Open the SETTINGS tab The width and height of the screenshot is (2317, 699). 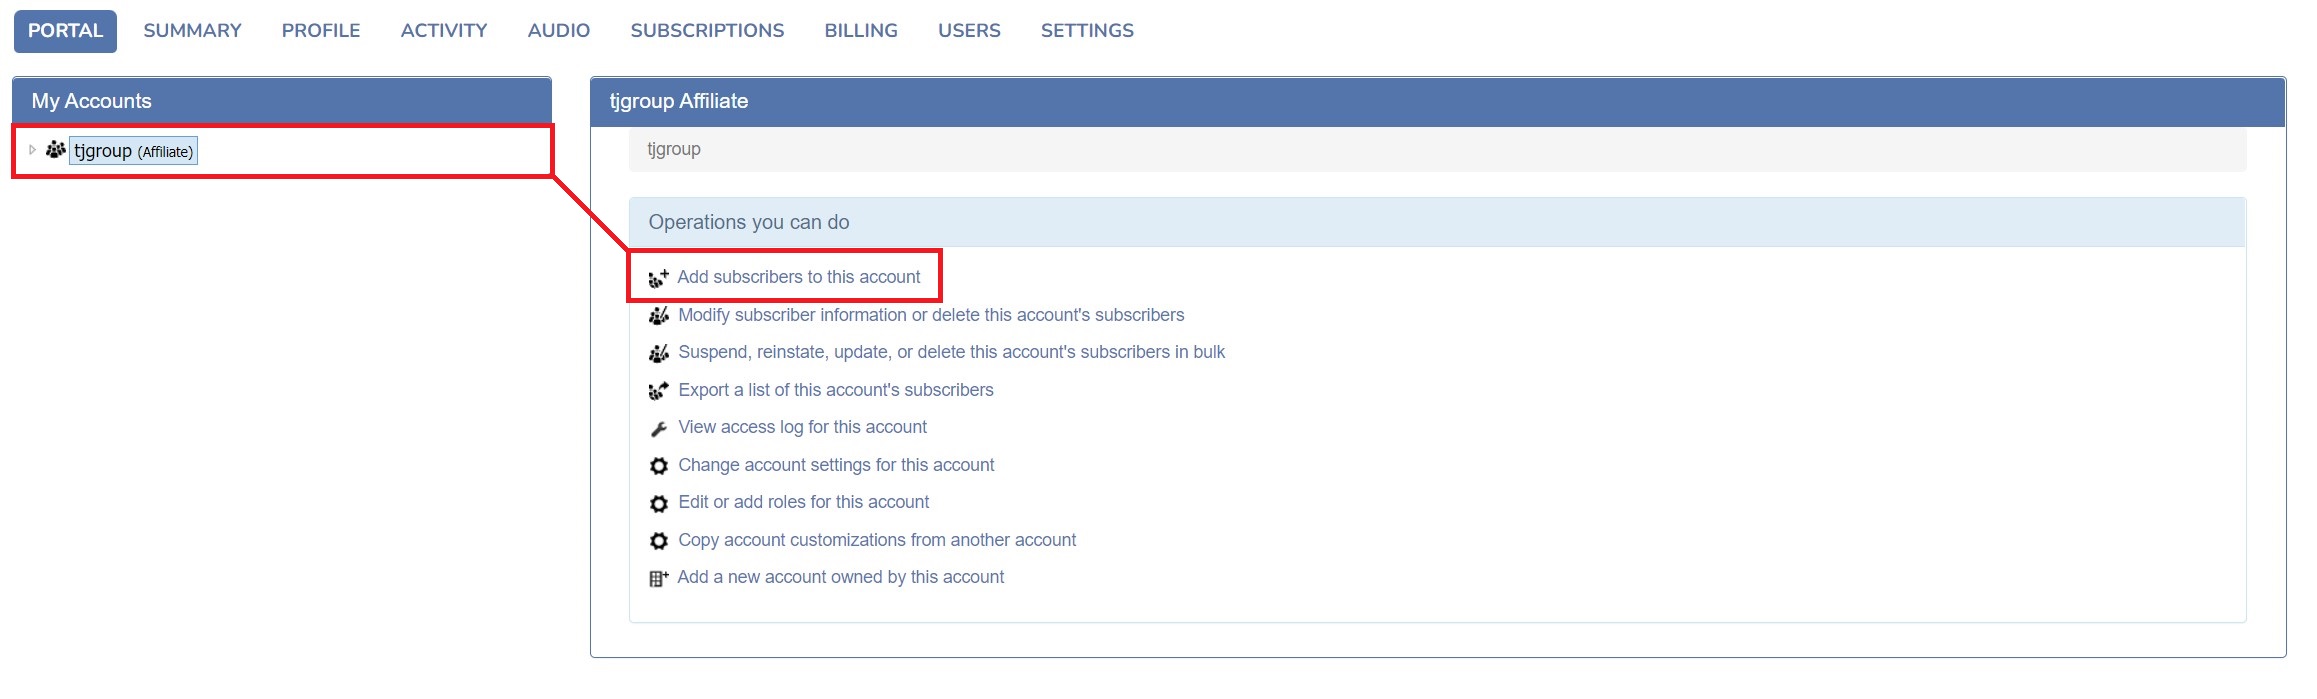point(1086,31)
